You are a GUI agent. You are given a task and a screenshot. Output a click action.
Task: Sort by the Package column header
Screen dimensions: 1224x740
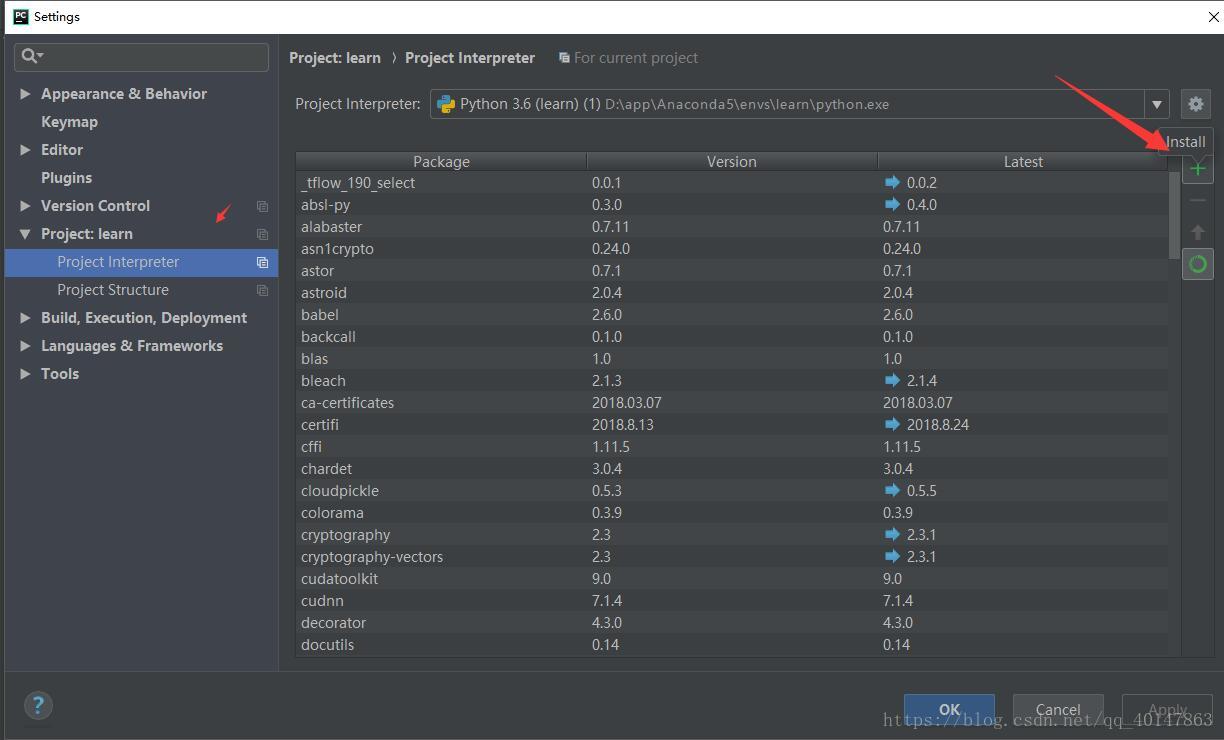coord(441,161)
